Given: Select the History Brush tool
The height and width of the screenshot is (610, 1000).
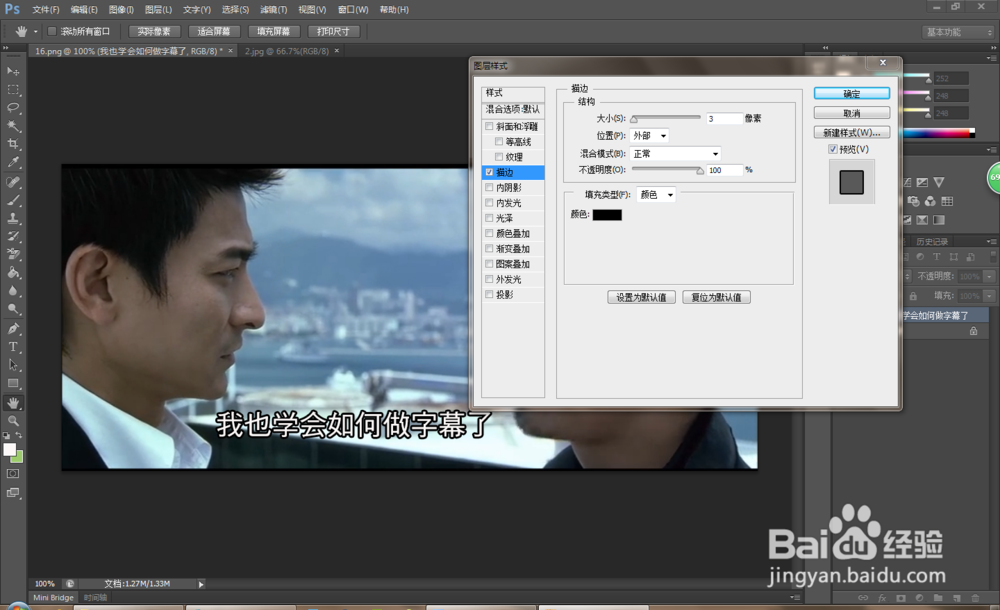Looking at the screenshot, I should (x=13, y=236).
